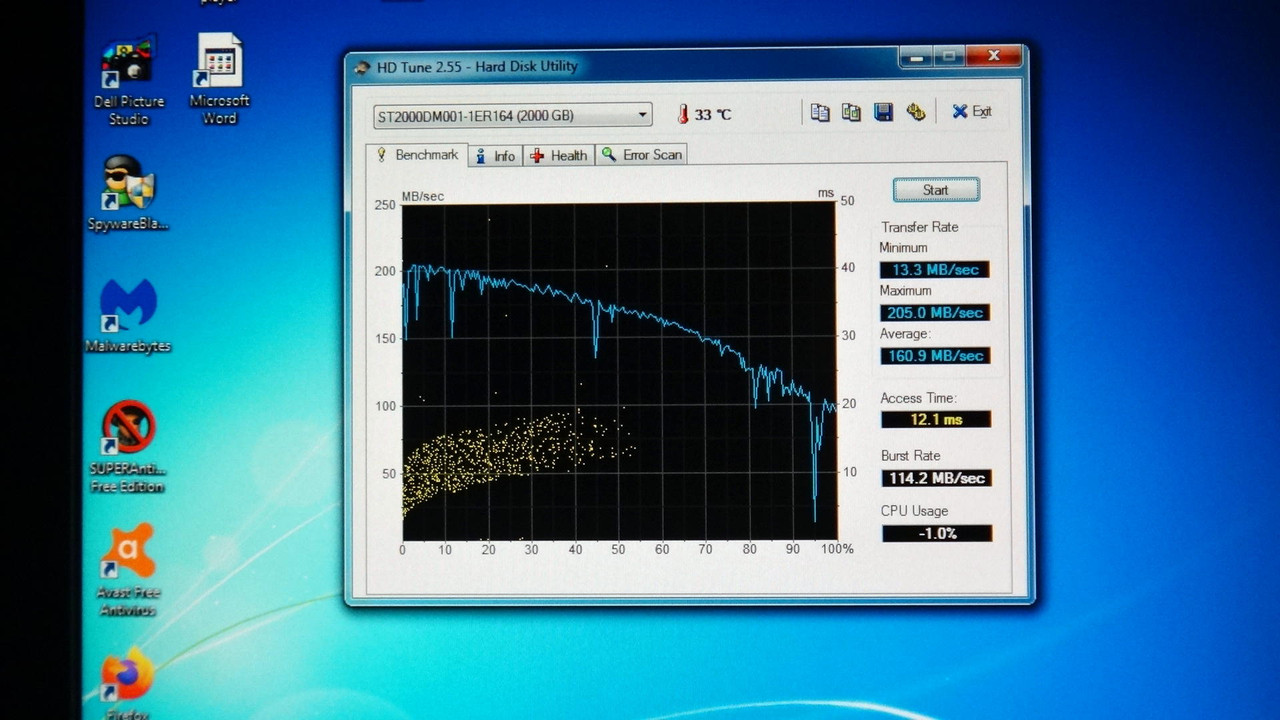Viewport: 1280px width, 720px height.
Task: Click the CPU Usage value -1.0%
Action: click(937, 534)
